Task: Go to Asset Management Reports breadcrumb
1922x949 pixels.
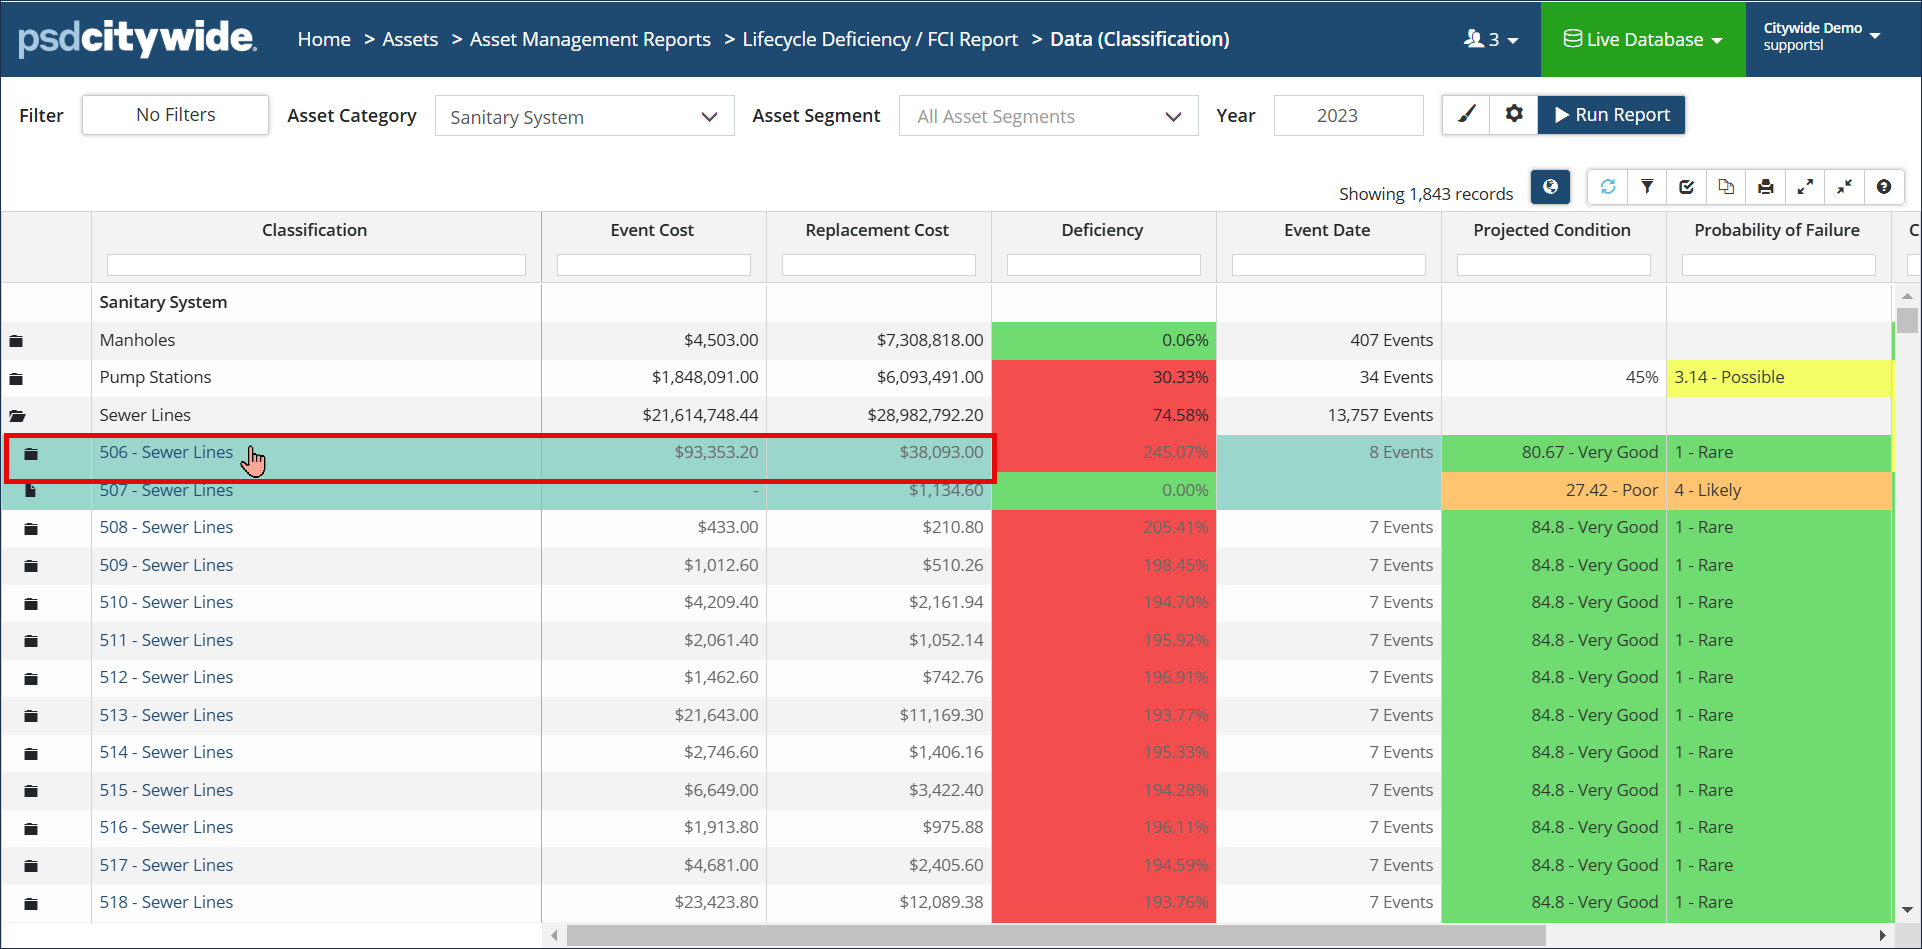Action: [x=590, y=40]
